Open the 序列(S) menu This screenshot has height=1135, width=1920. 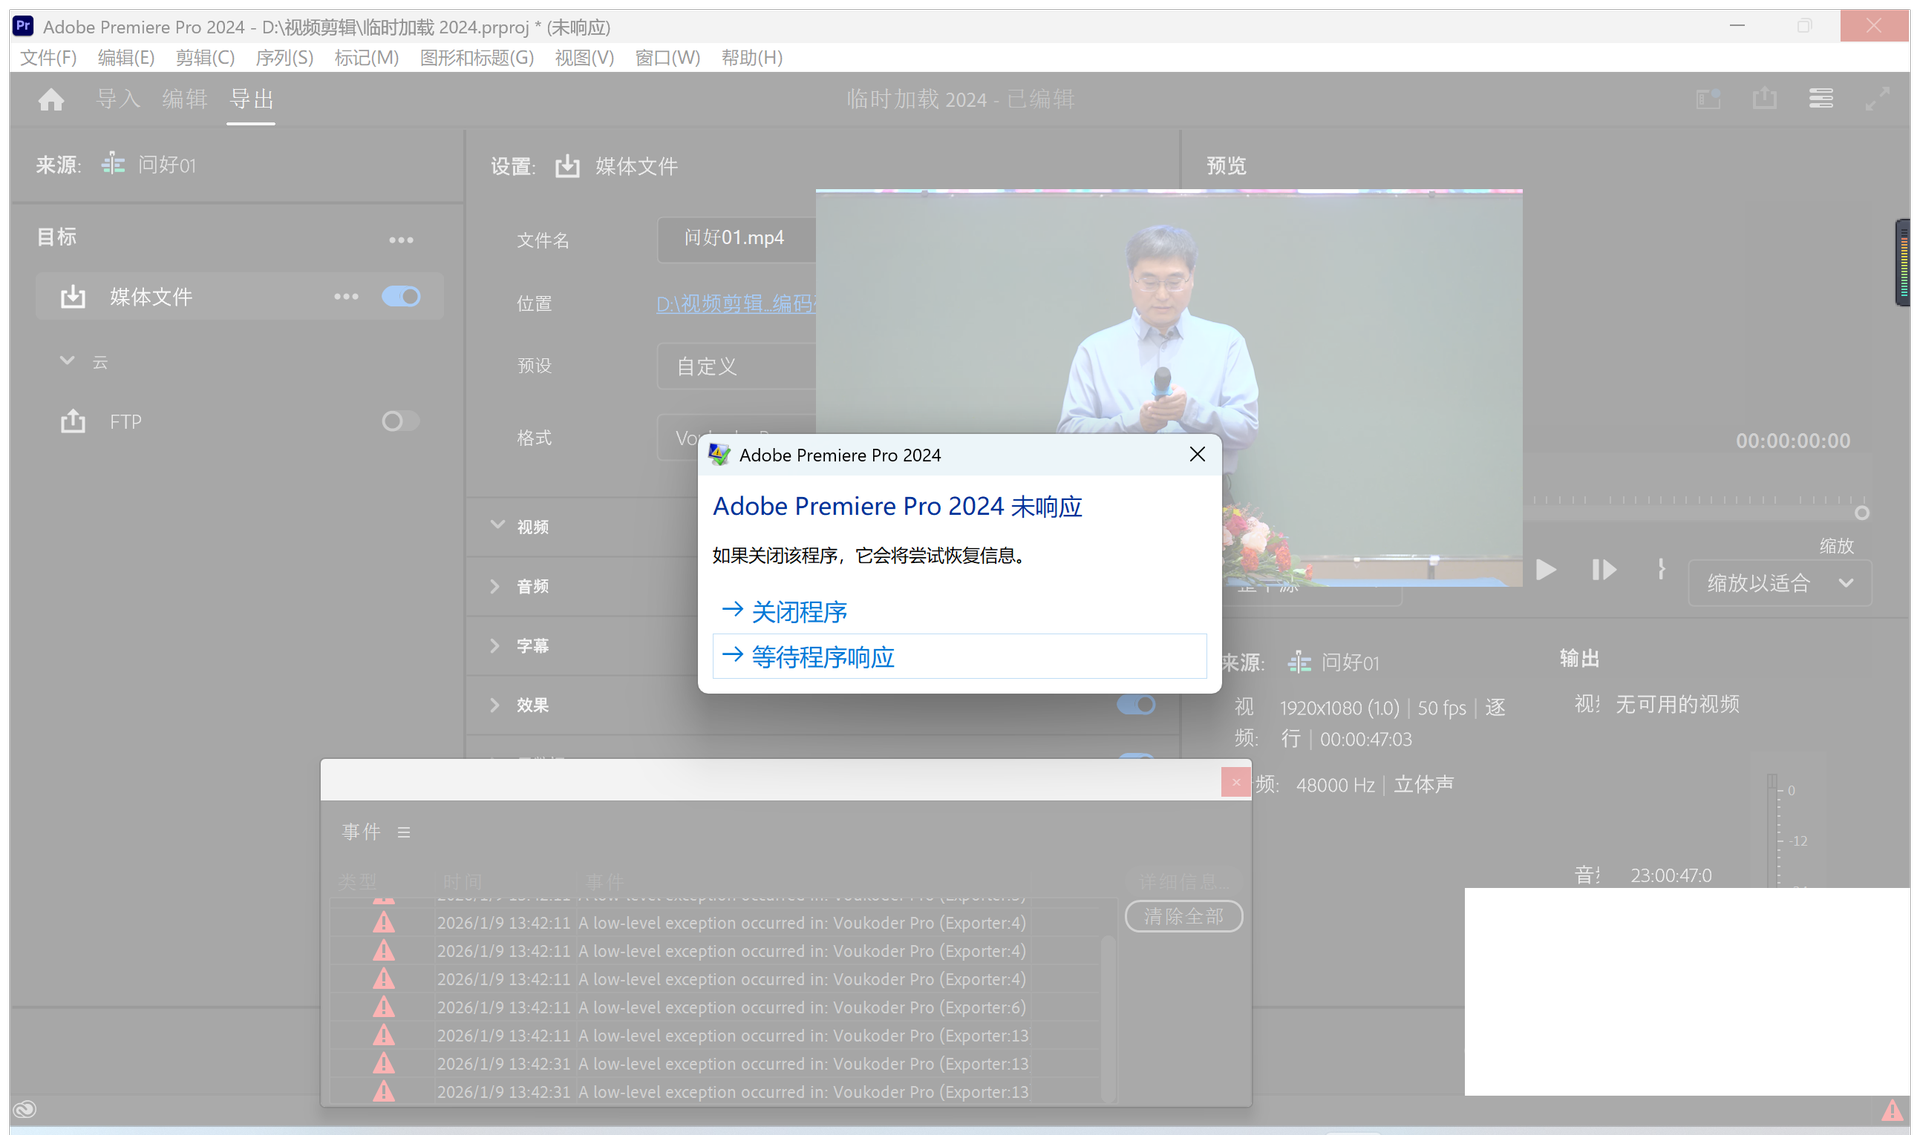point(284,58)
